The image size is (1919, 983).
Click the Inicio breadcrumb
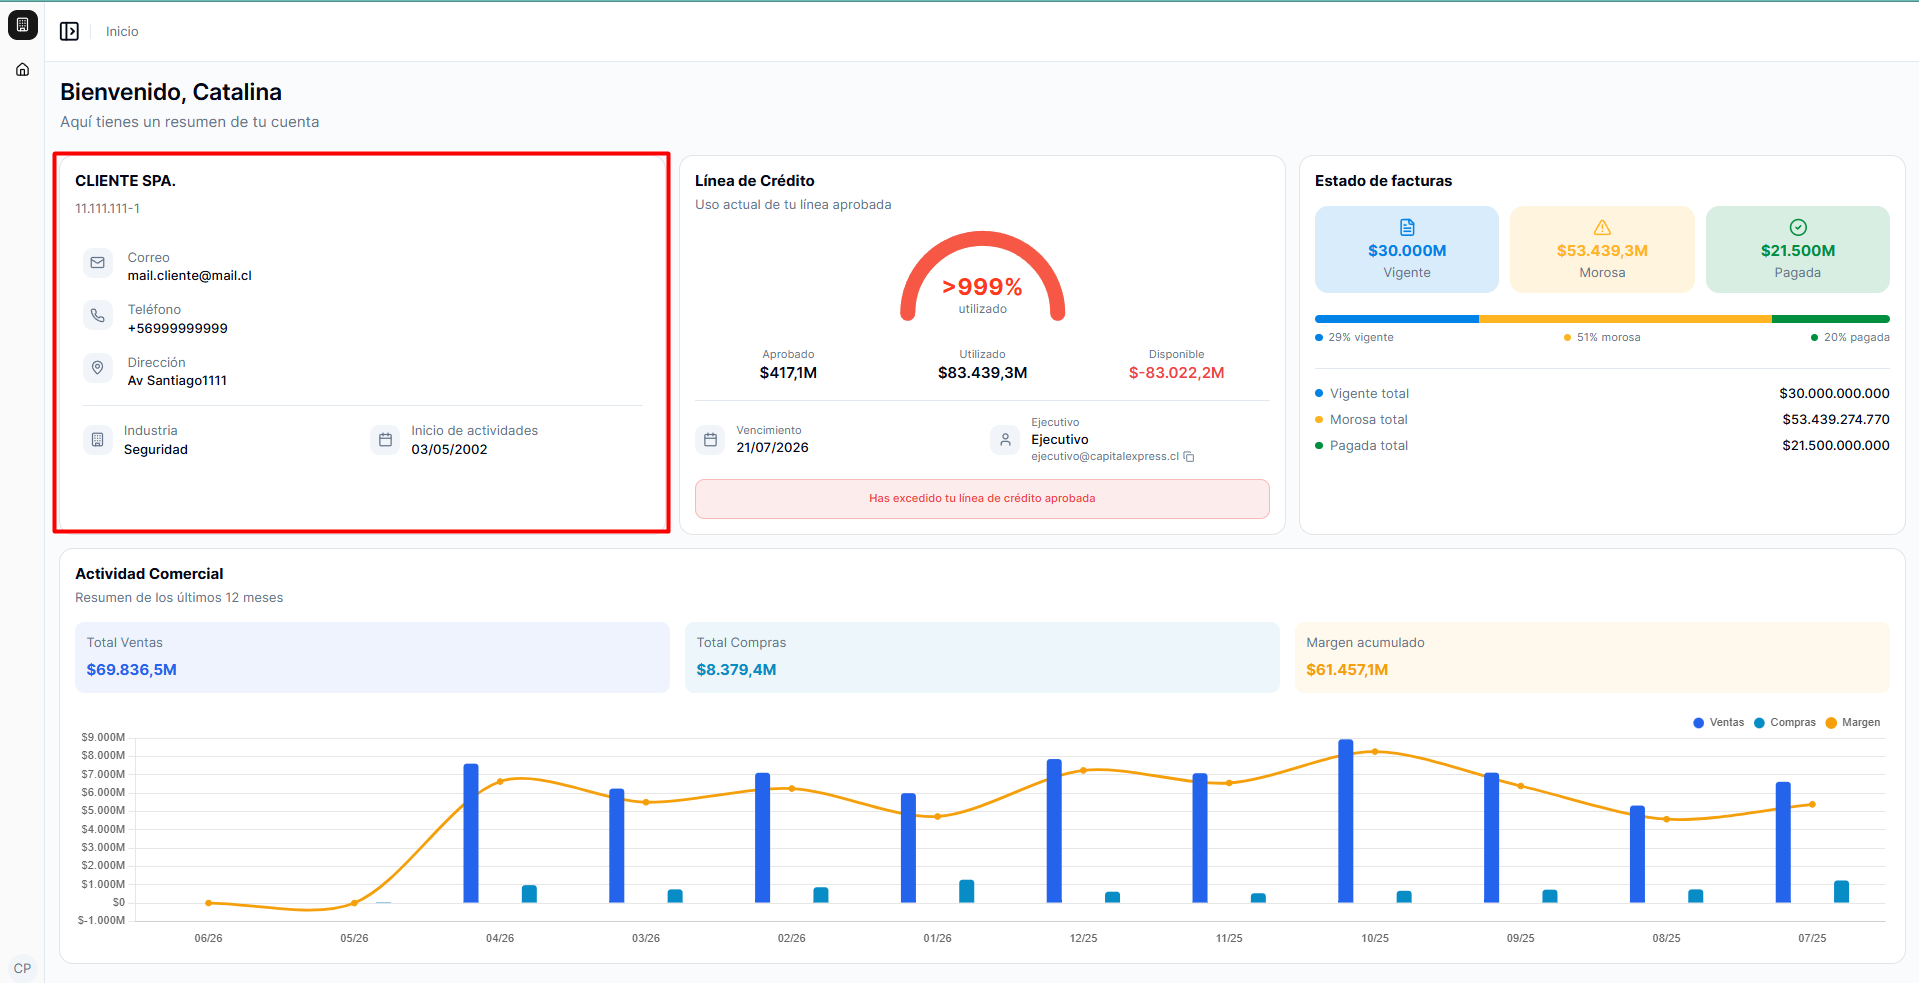pos(122,32)
